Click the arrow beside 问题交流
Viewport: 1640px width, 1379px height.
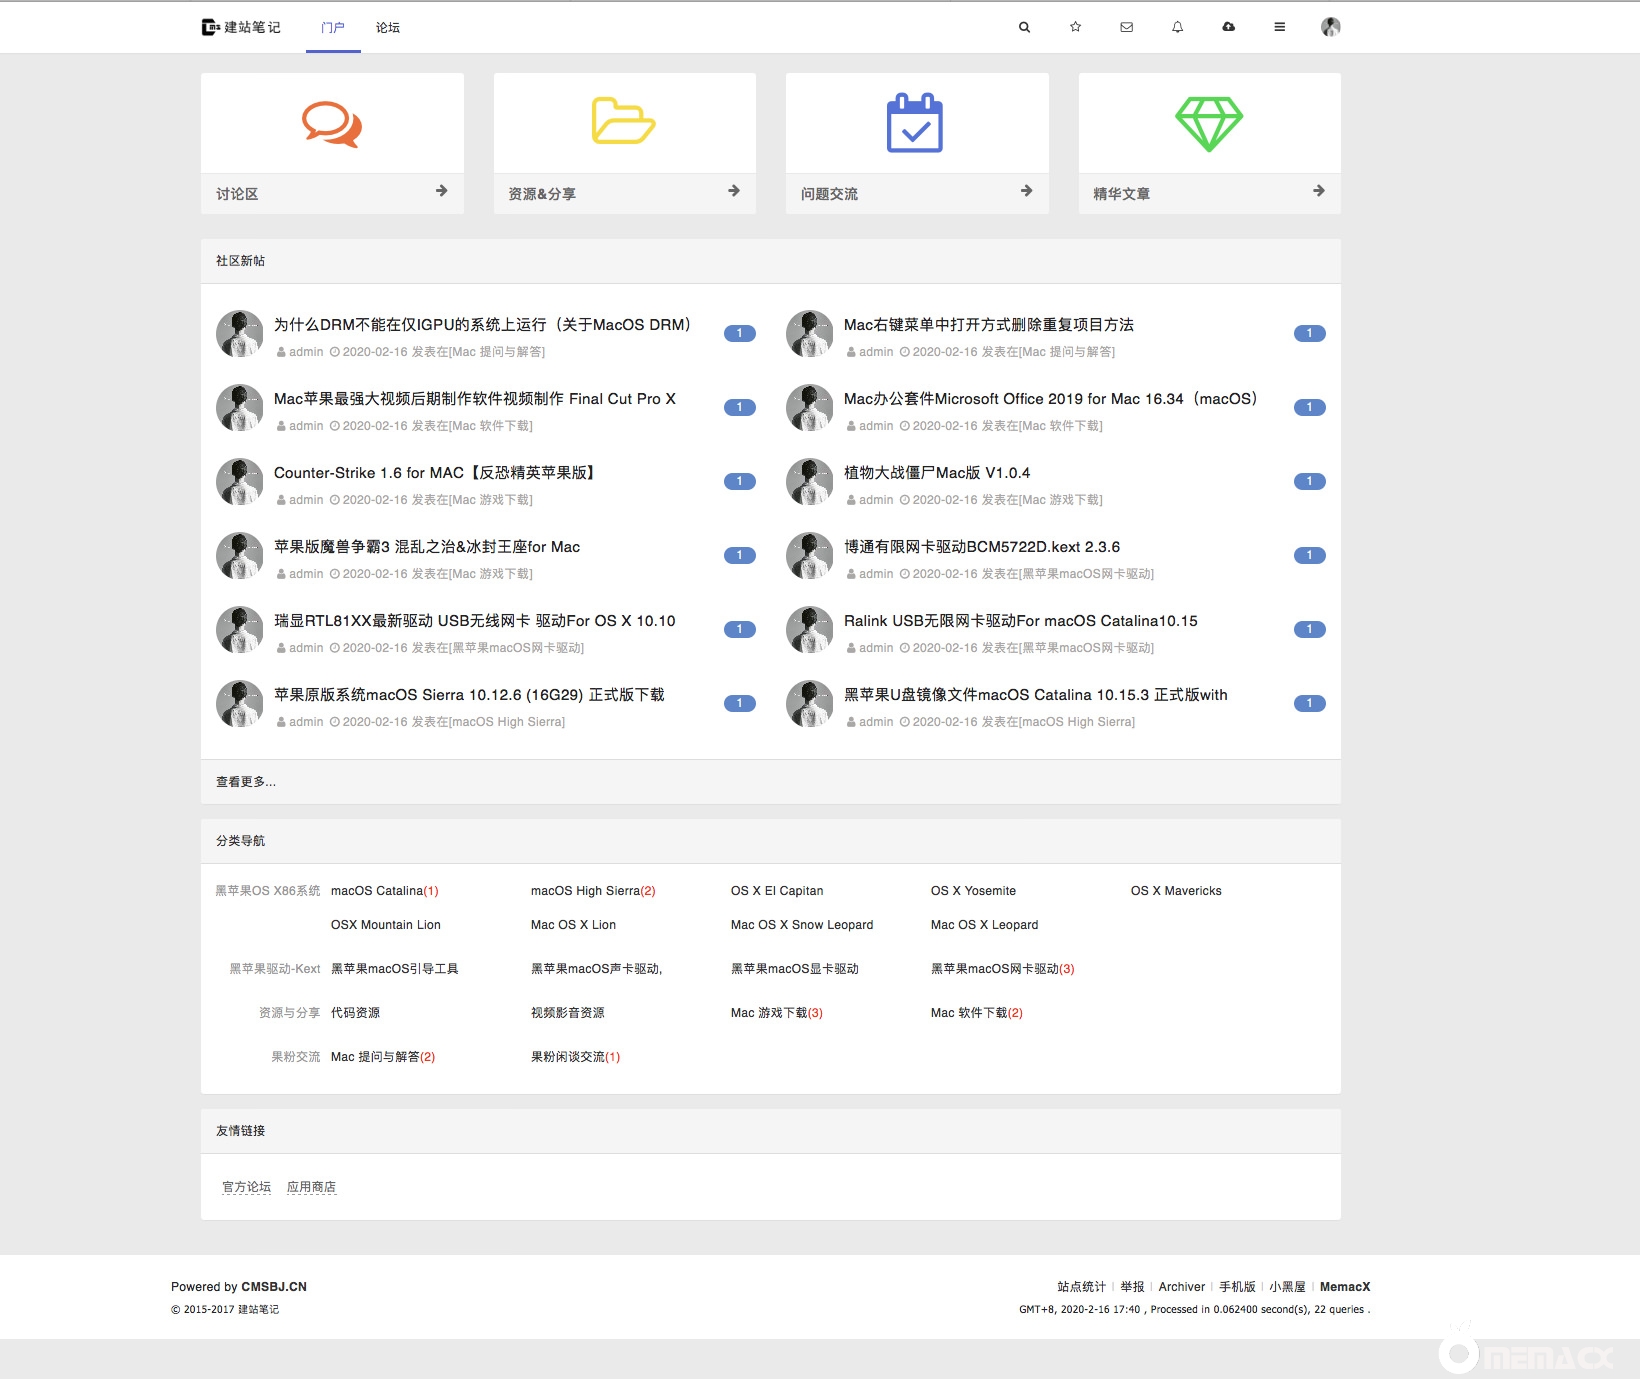coord(1026,191)
